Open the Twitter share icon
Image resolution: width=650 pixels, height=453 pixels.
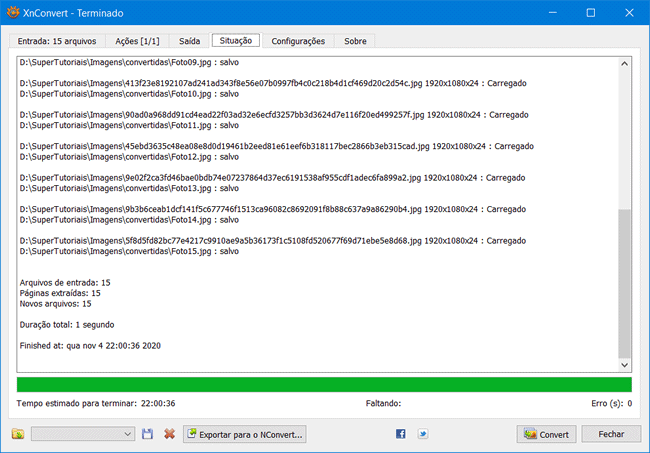click(423, 434)
